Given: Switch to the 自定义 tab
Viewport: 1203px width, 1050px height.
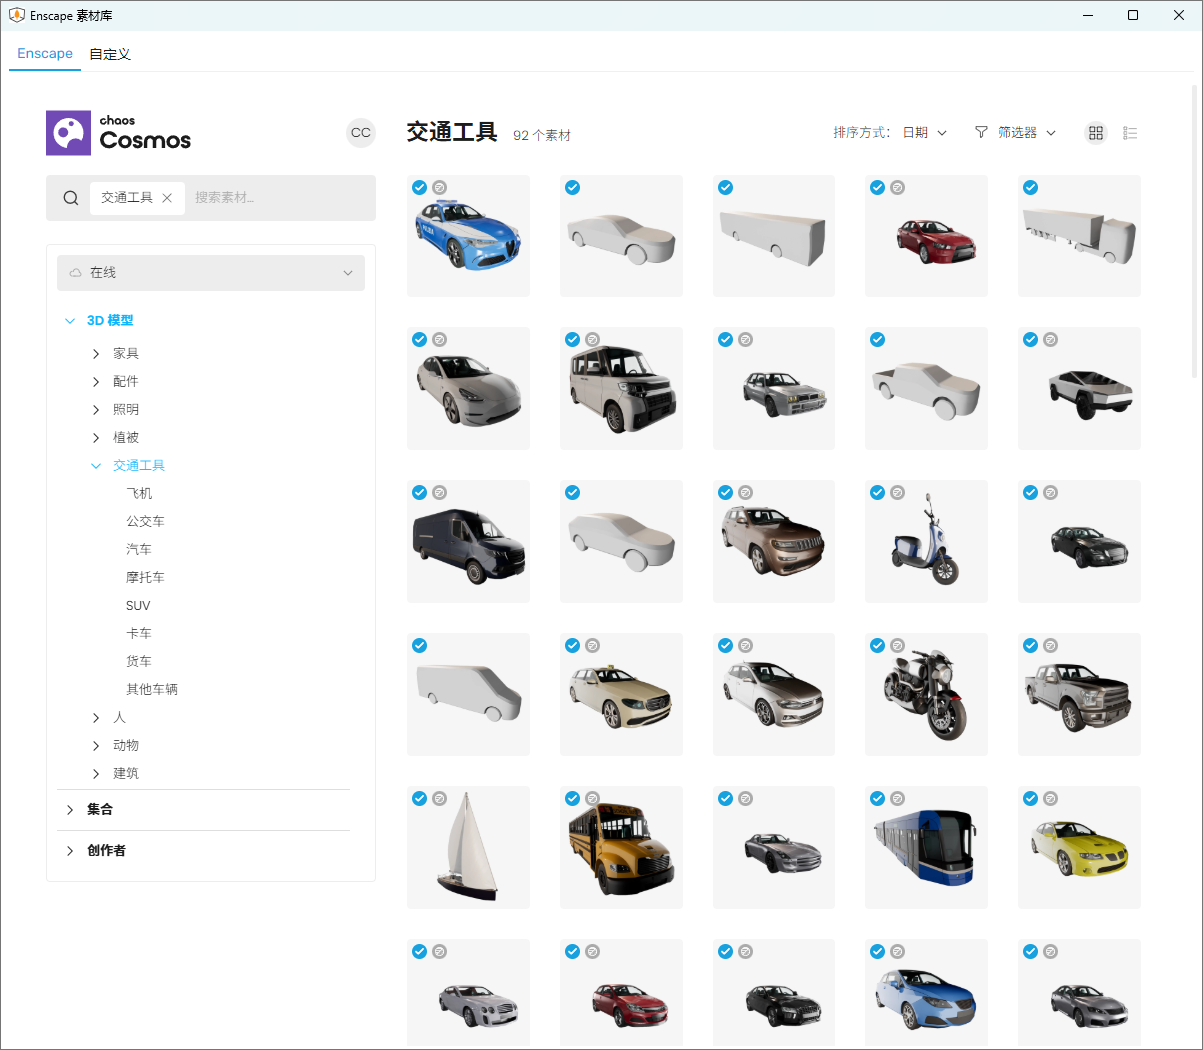Looking at the screenshot, I should (110, 54).
